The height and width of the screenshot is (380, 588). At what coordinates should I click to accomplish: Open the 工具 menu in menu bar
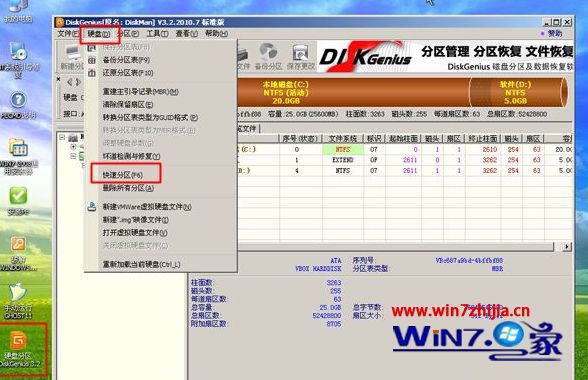click(157, 34)
